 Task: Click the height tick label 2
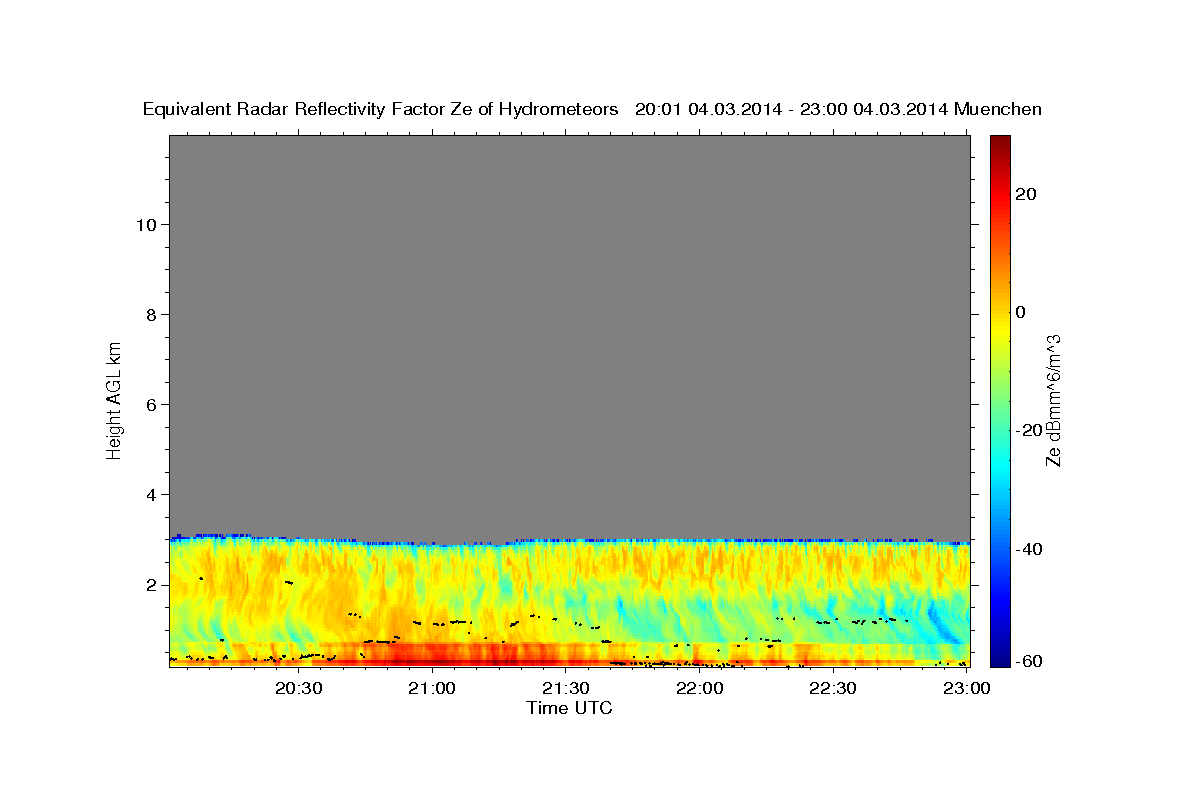(149, 584)
